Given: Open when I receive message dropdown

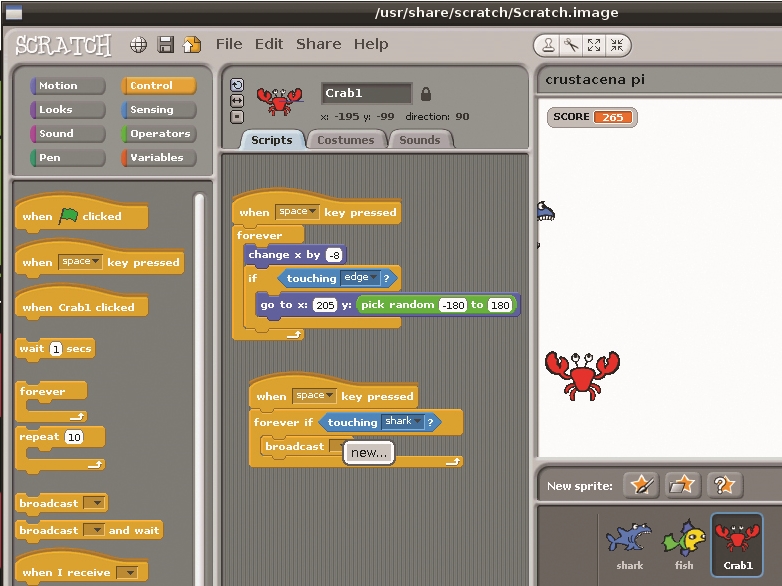Looking at the screenshot, I should pos(127,572).
